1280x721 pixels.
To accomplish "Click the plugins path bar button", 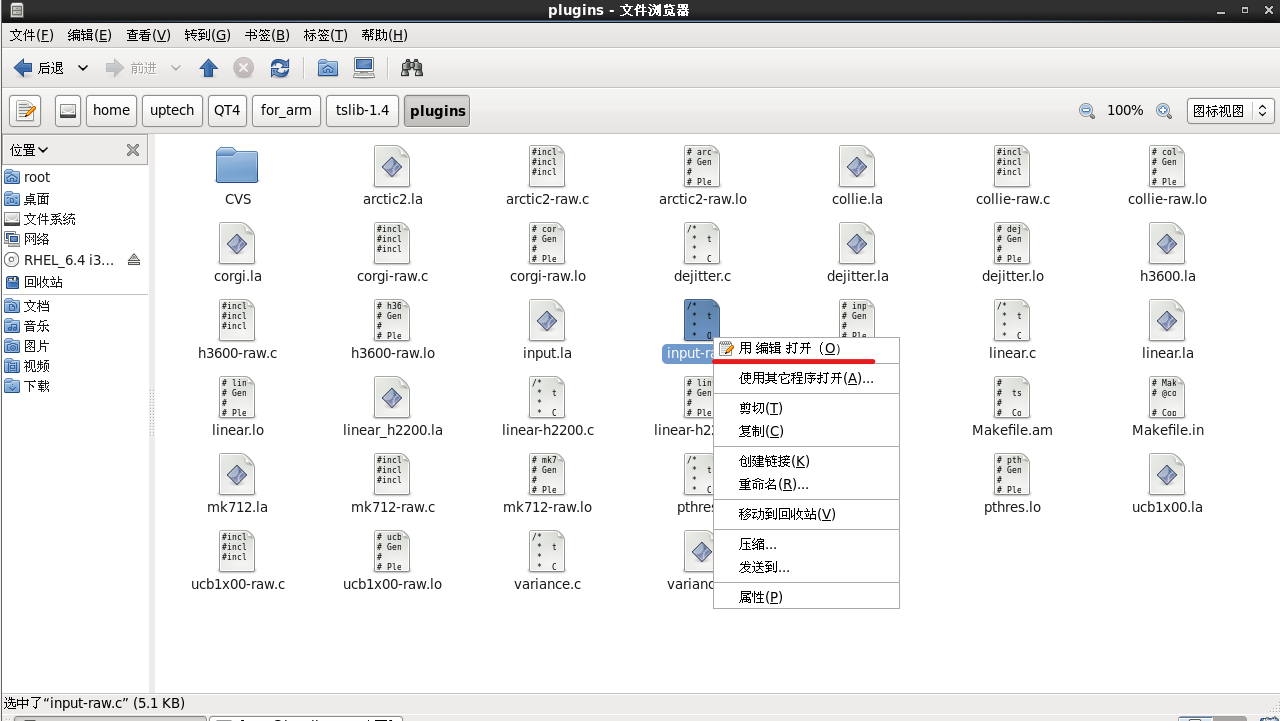I will 437,111.
